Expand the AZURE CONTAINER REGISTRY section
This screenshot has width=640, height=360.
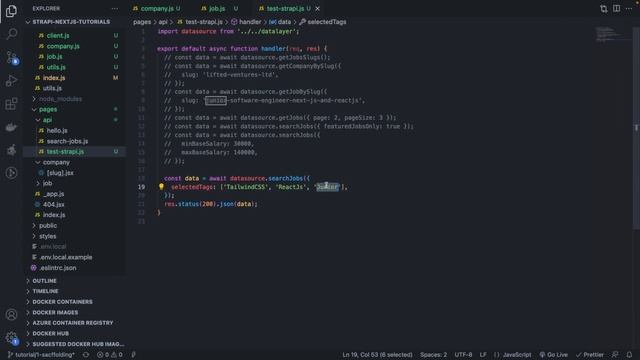click(x=74, y=323)
